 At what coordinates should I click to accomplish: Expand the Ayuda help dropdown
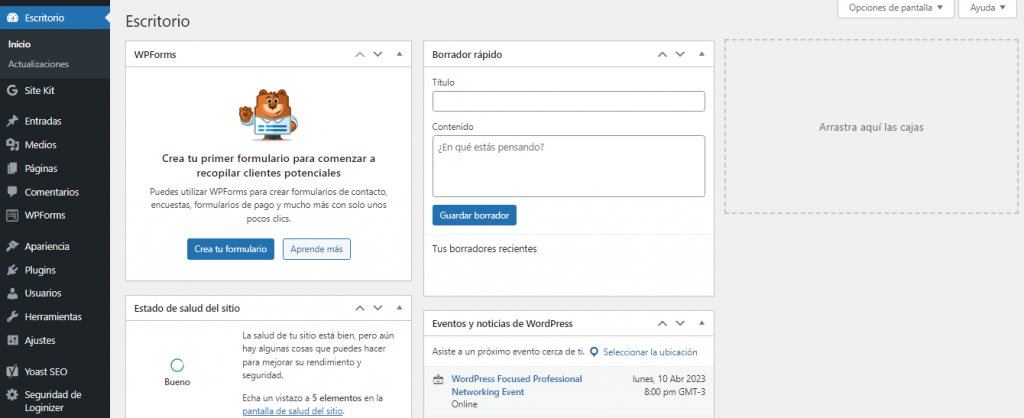pos(985,8)
